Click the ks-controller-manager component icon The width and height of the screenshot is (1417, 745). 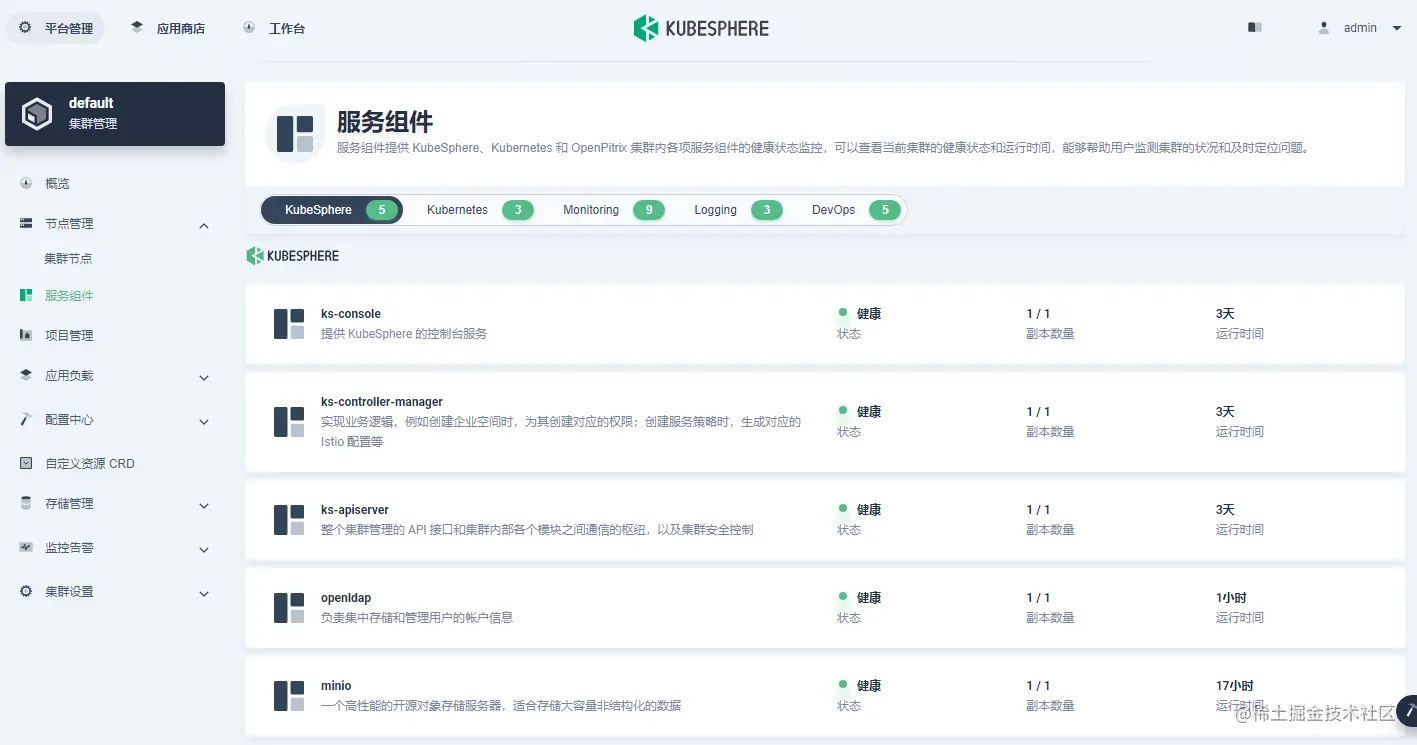(x=289, y=422)
